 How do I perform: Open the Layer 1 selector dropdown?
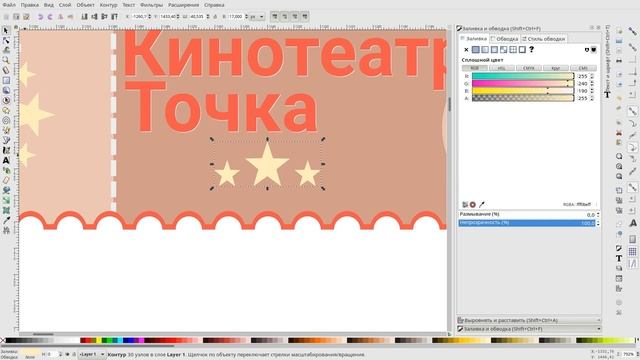coord(92,355)
